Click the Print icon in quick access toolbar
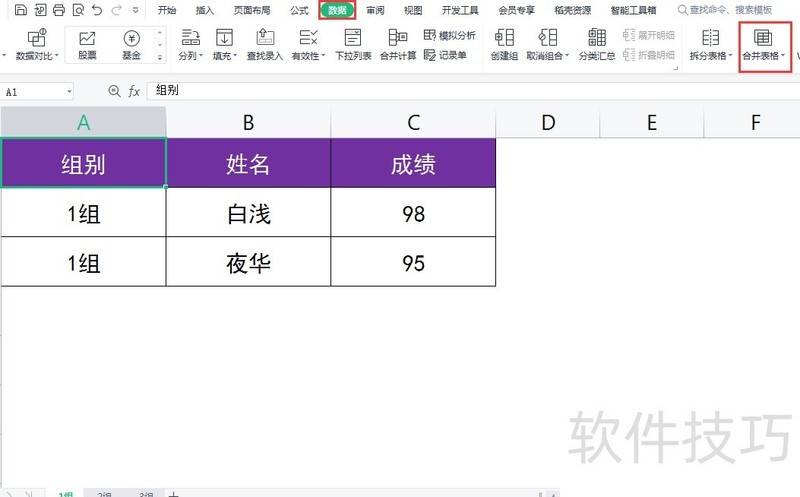This screenshot has height=497, width=800. [58, 11]
